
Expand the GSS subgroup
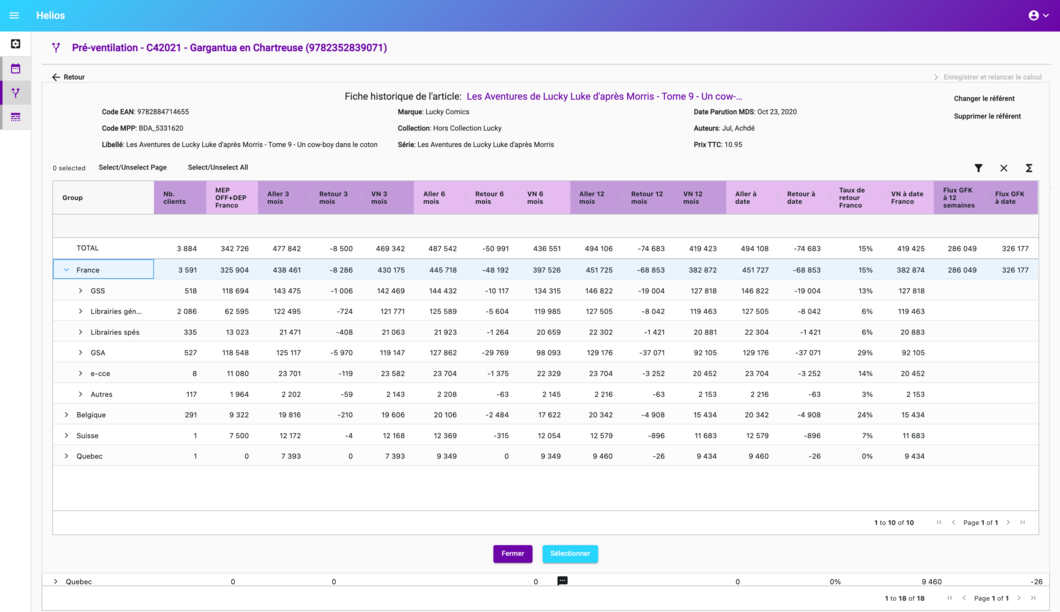pos(81,291)
